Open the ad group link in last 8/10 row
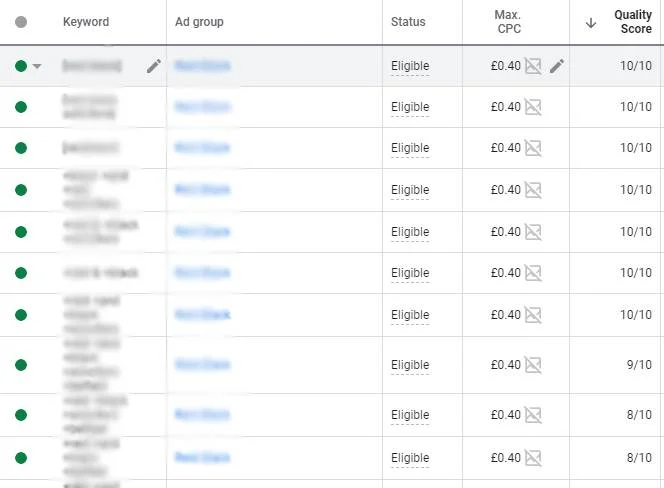The width and height of the screenshot is (664, 488). click(x=201, y=458)
